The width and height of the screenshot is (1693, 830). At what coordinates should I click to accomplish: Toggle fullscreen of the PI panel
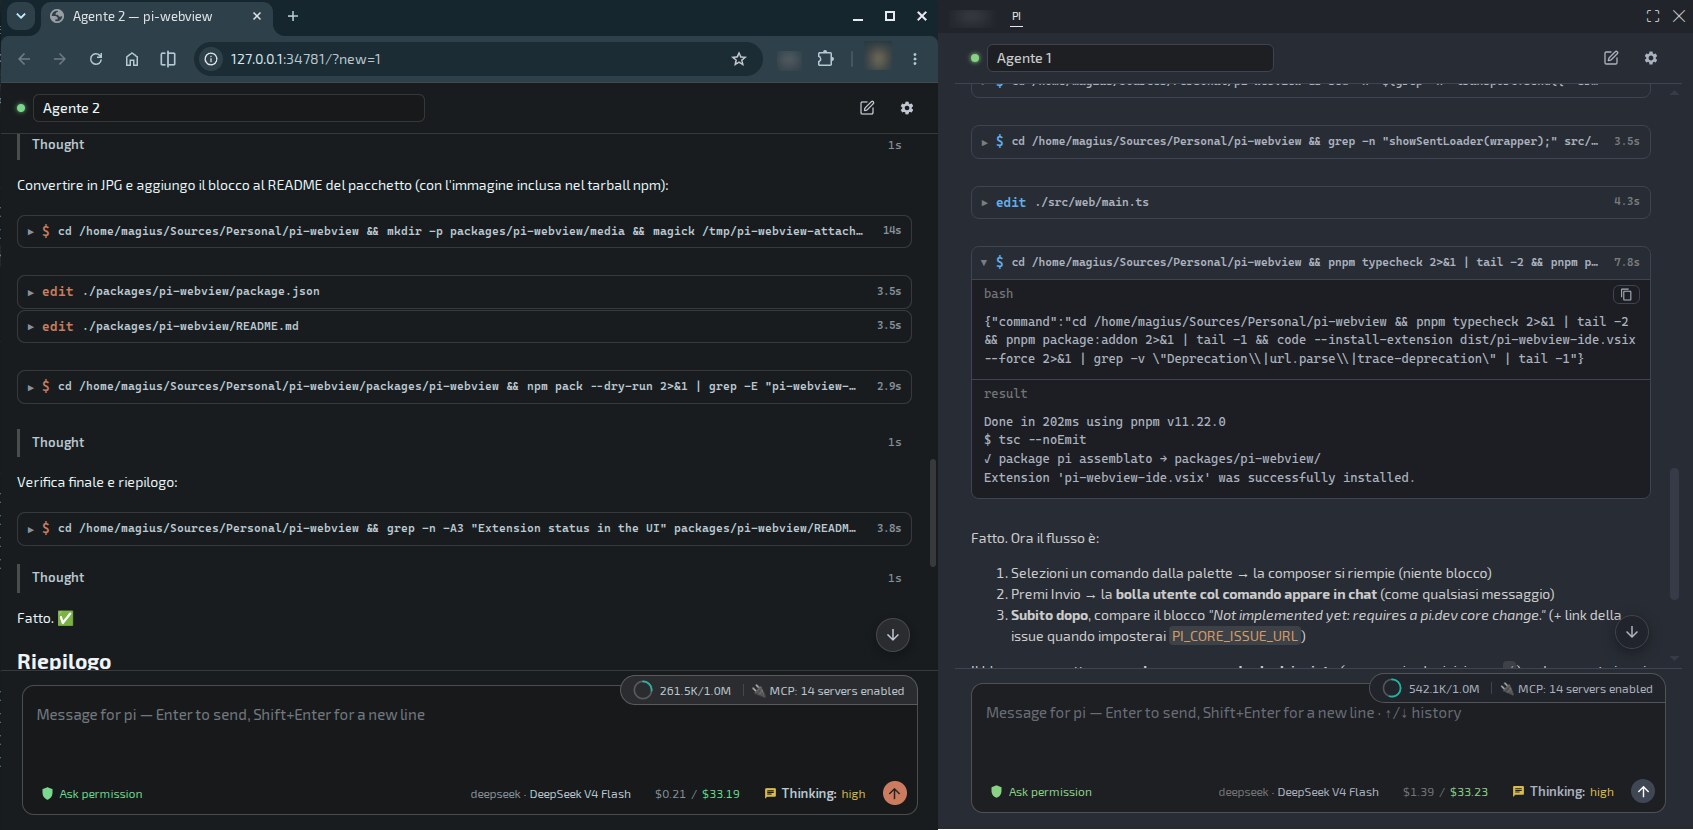[x=1653, y=16]
